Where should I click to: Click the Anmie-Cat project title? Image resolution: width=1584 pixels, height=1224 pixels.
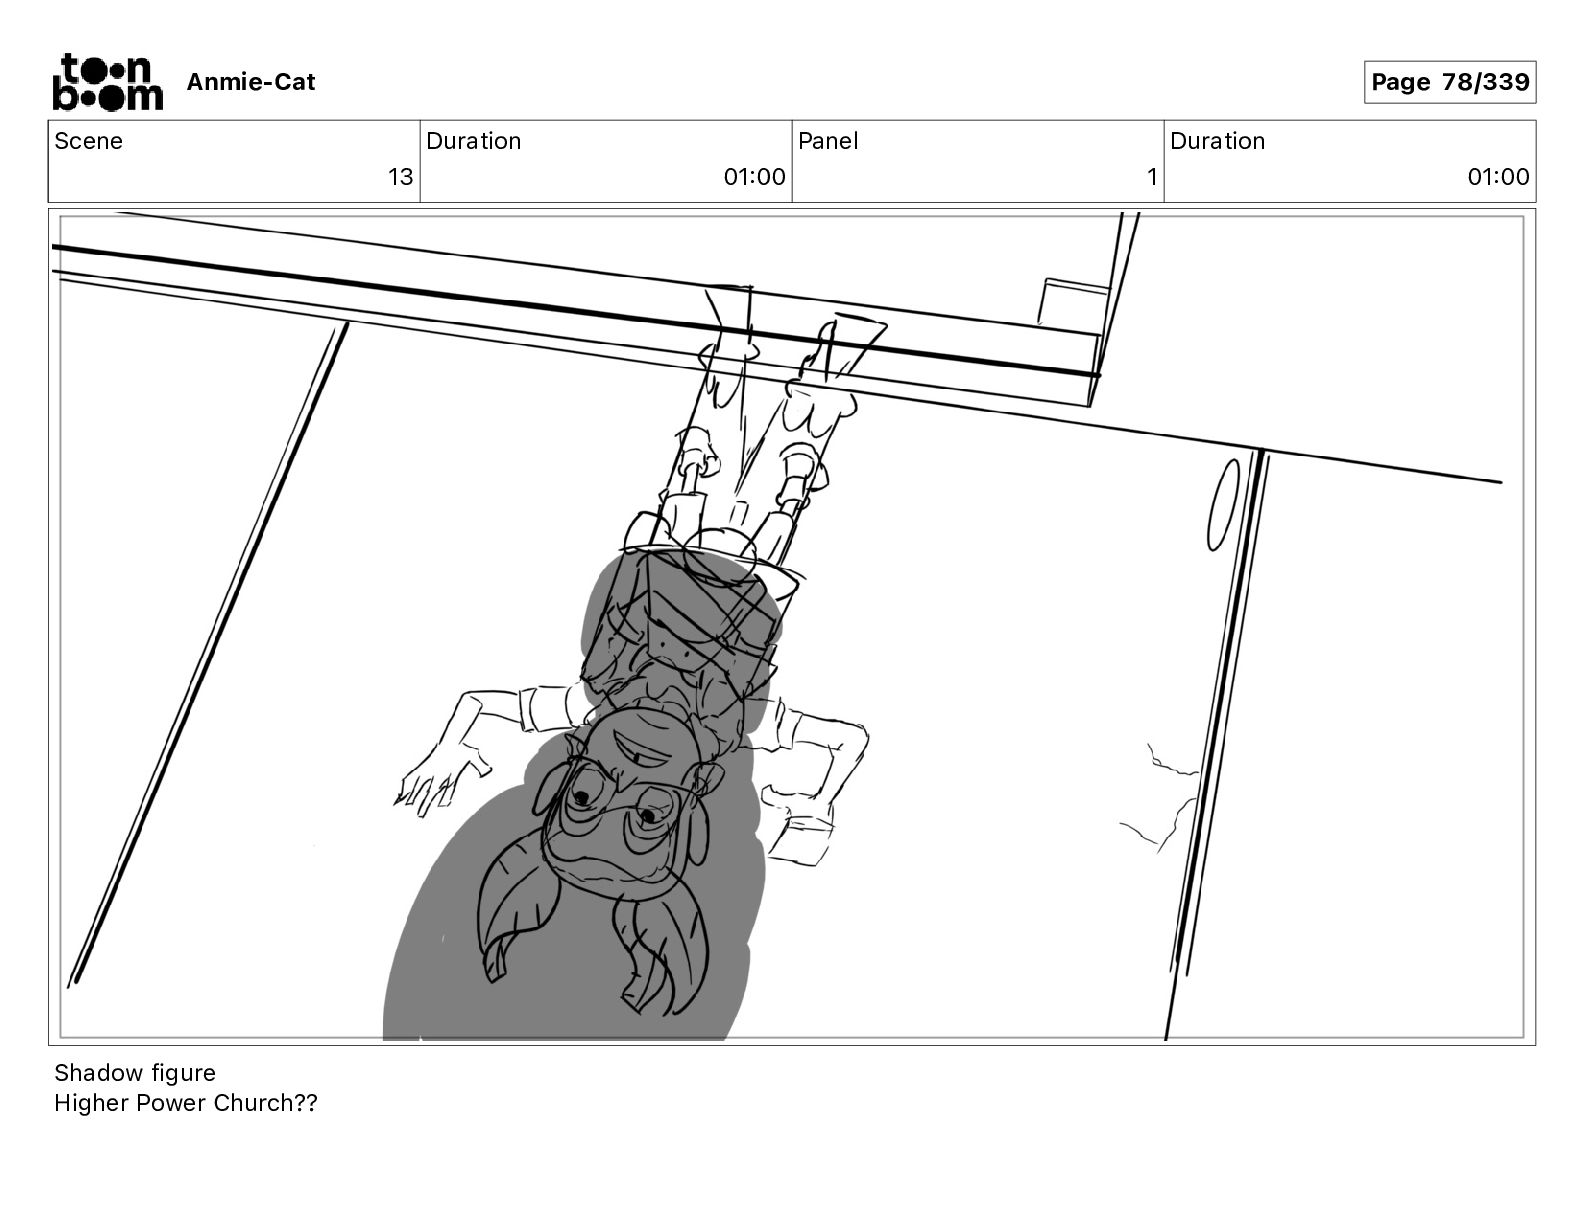[x=250, y=82]
